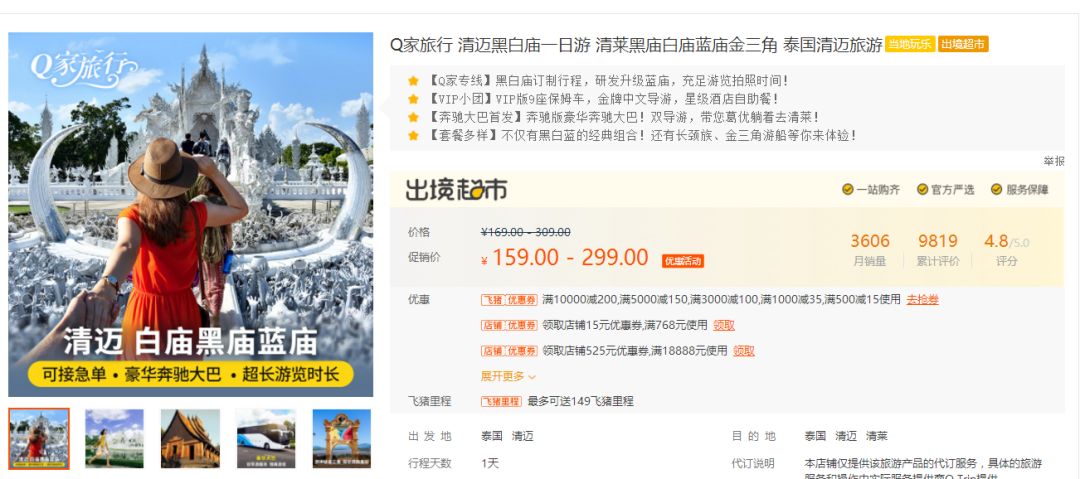Click the 出境超市 orange tag badge
This screenshot has height=479, width=1080.
tap(963, 45)
